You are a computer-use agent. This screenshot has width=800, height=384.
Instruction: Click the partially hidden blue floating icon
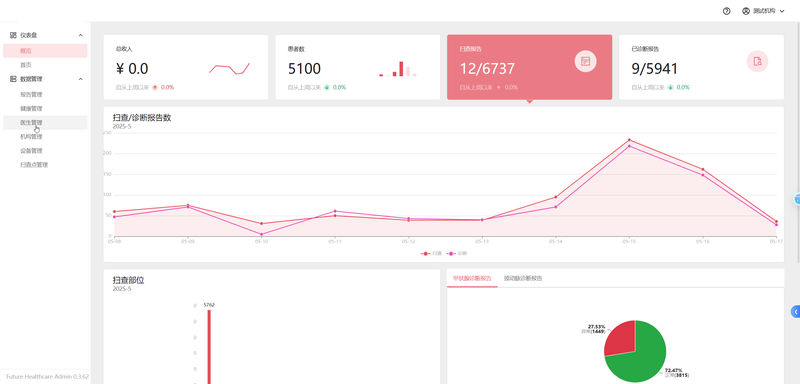pyautogui.click(x=796, y=199)
